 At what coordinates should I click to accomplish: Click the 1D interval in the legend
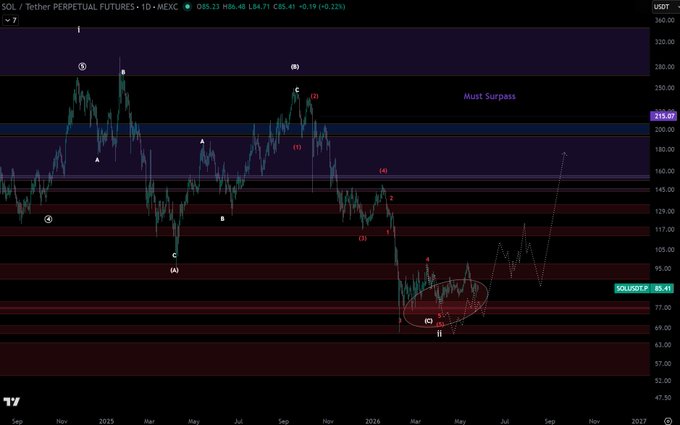pyautogui.click(x=147, y=7)
